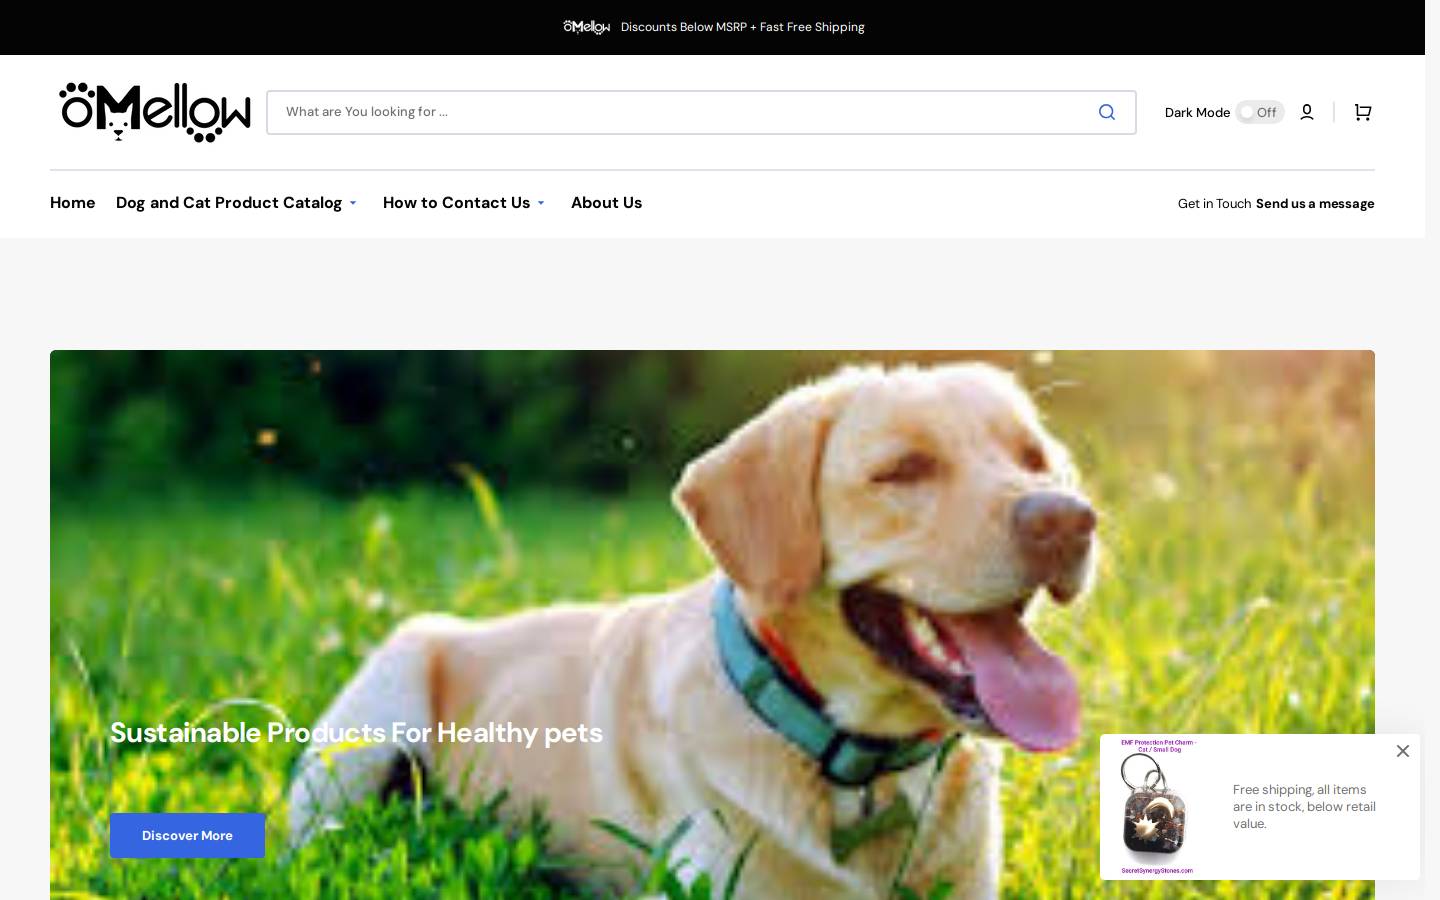The width and height of the screenshot is (1440, 900).
Task: Open the About Us page
Action: (x=606, y=203)
